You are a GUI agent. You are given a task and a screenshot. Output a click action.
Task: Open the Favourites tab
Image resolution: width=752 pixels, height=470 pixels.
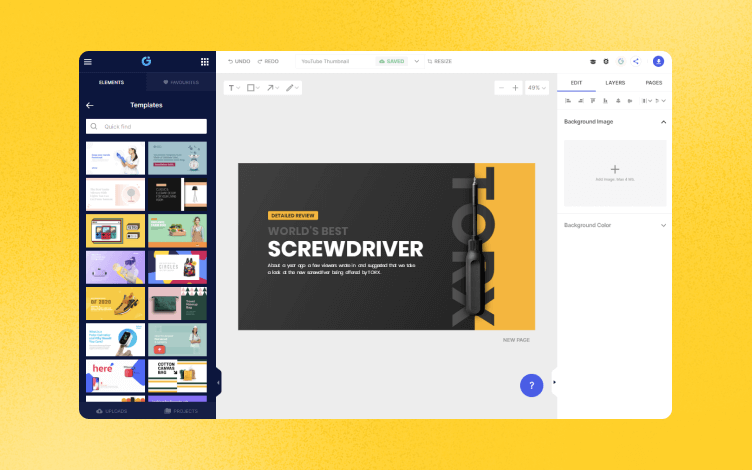(181, 82)
